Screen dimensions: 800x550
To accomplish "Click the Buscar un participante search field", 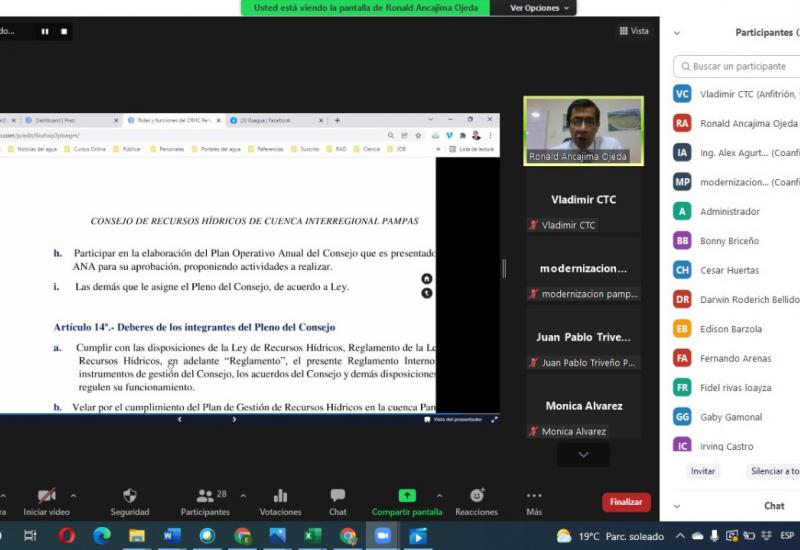I will pos(740,66).
